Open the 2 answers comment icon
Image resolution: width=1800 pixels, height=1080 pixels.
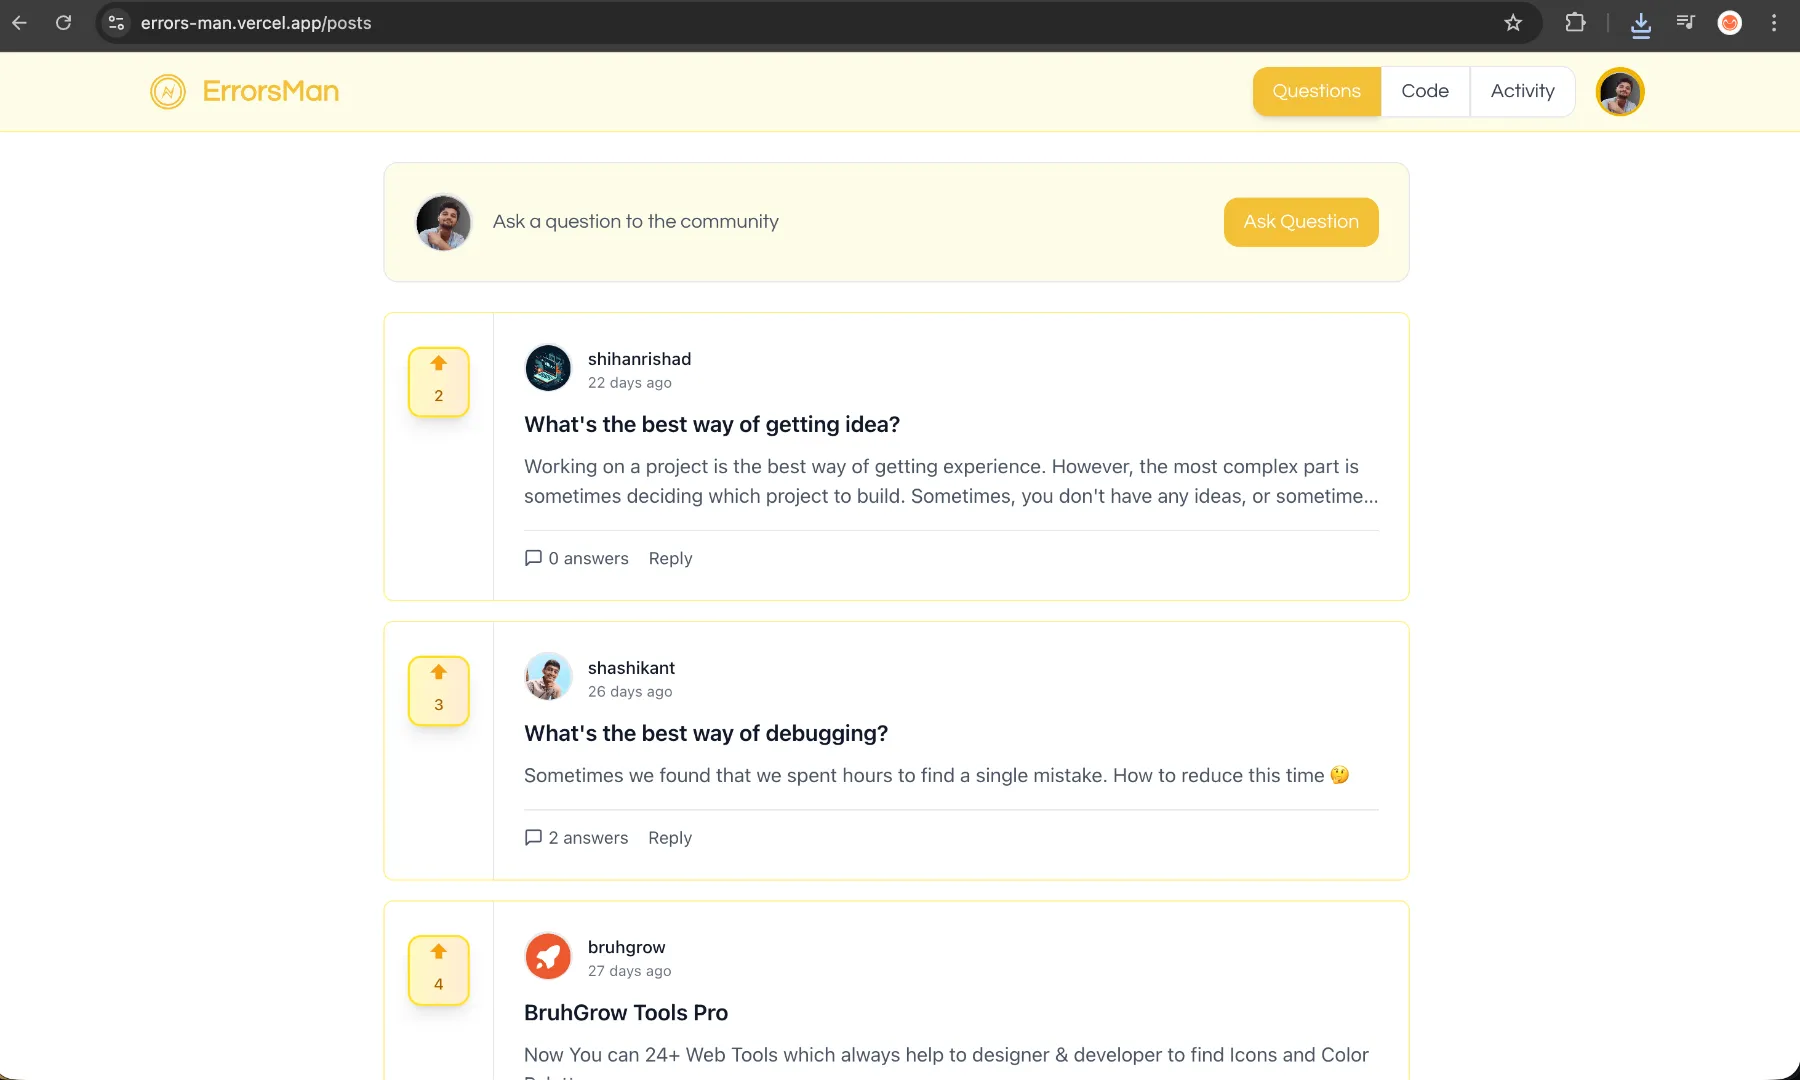534,837
